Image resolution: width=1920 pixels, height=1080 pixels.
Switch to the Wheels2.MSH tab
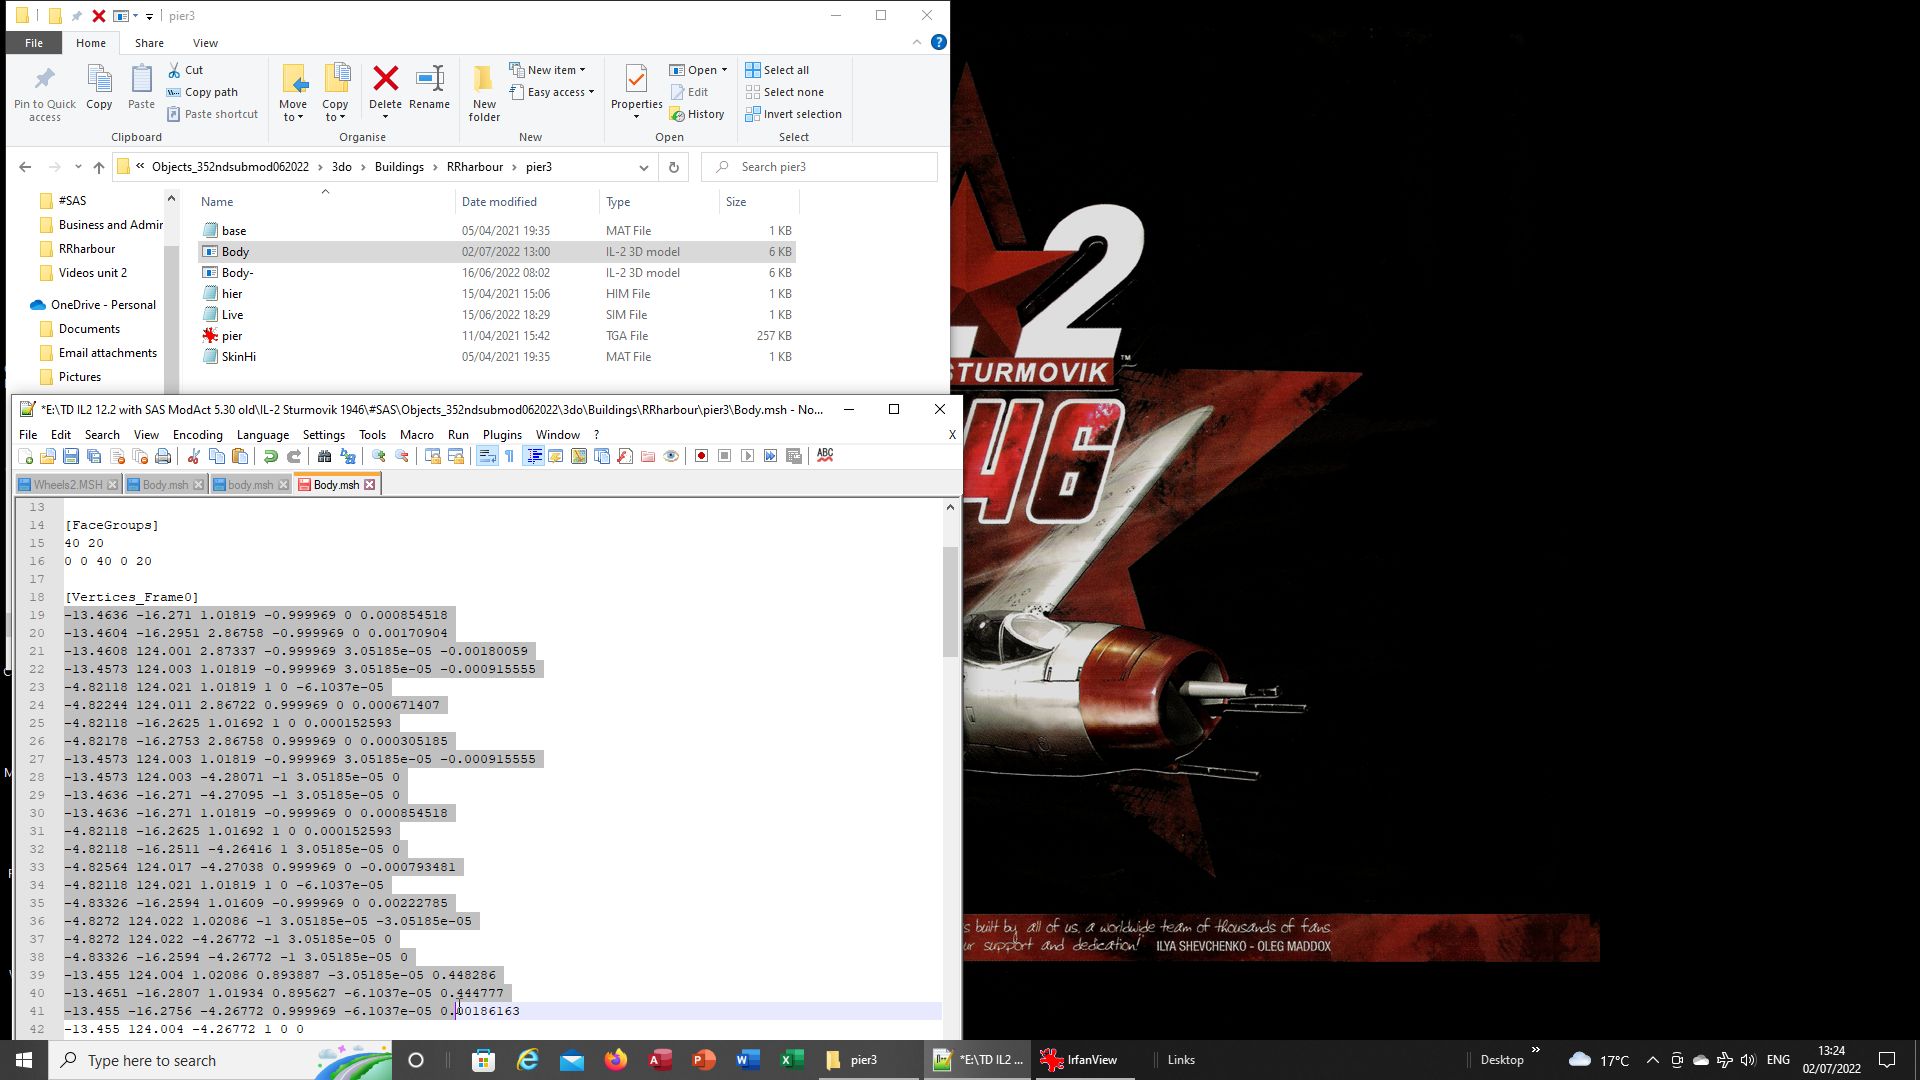[67, 485]
